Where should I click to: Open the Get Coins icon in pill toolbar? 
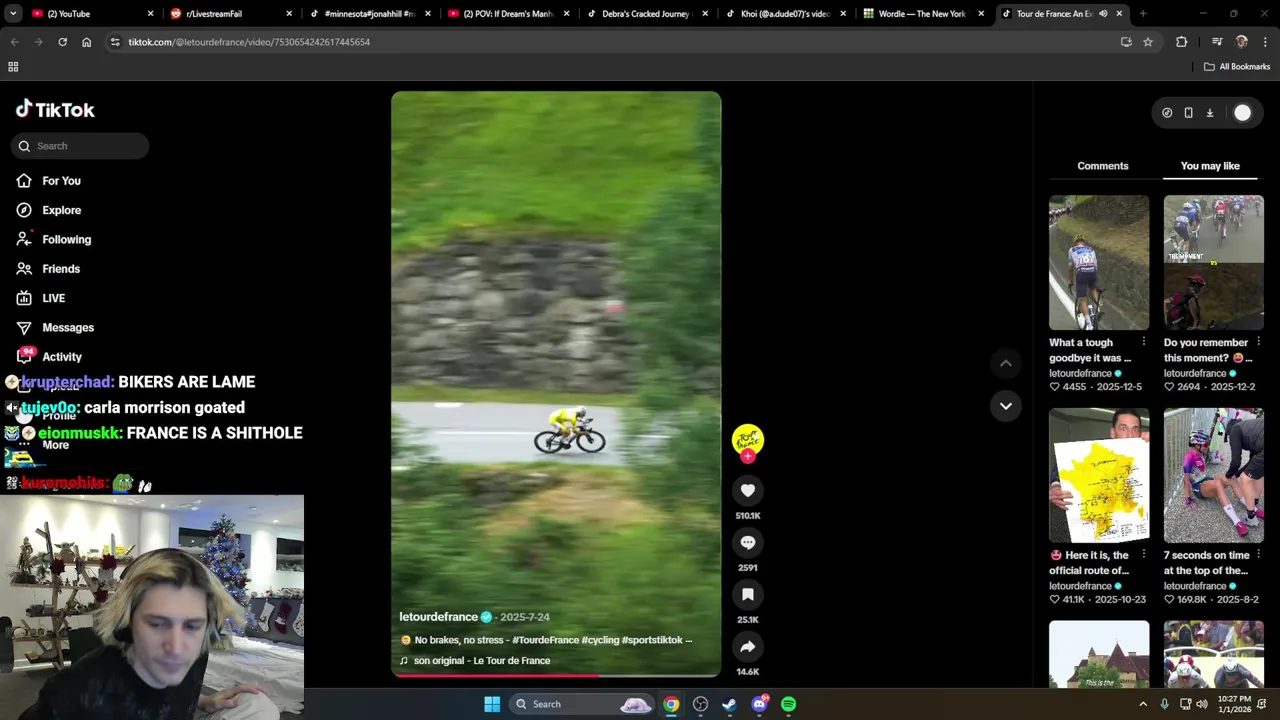tap(1167, 113)
